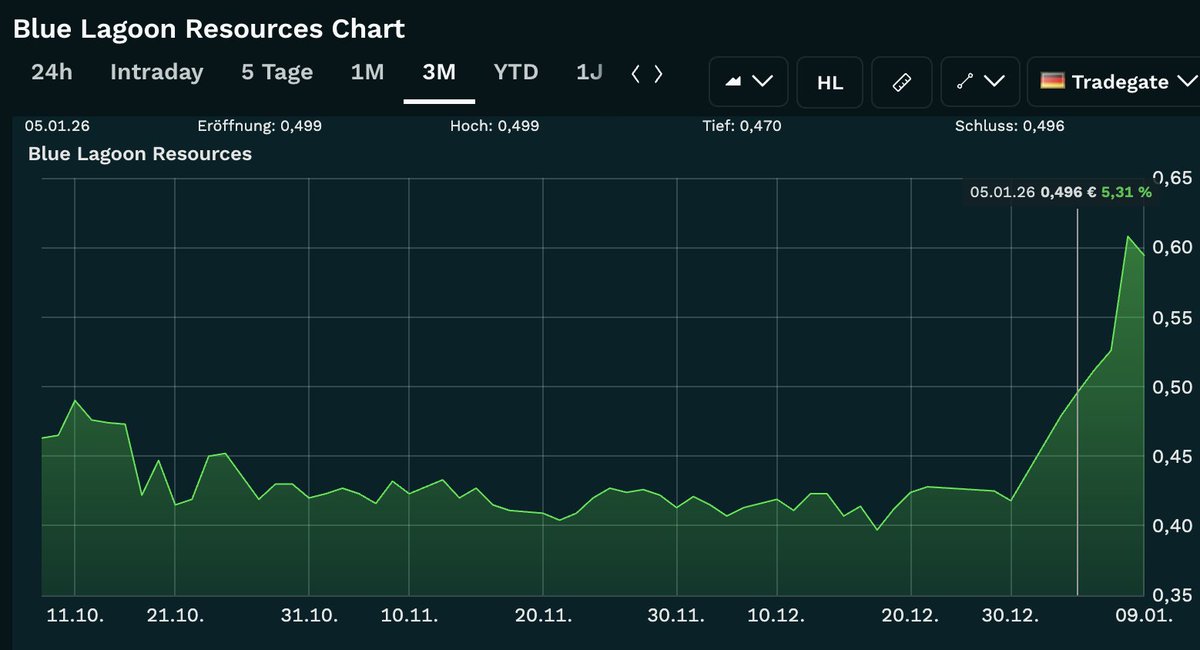
Task: Click the 0,35 y-axis price label
Action: pyautogui.click(x=1172, y=594)
